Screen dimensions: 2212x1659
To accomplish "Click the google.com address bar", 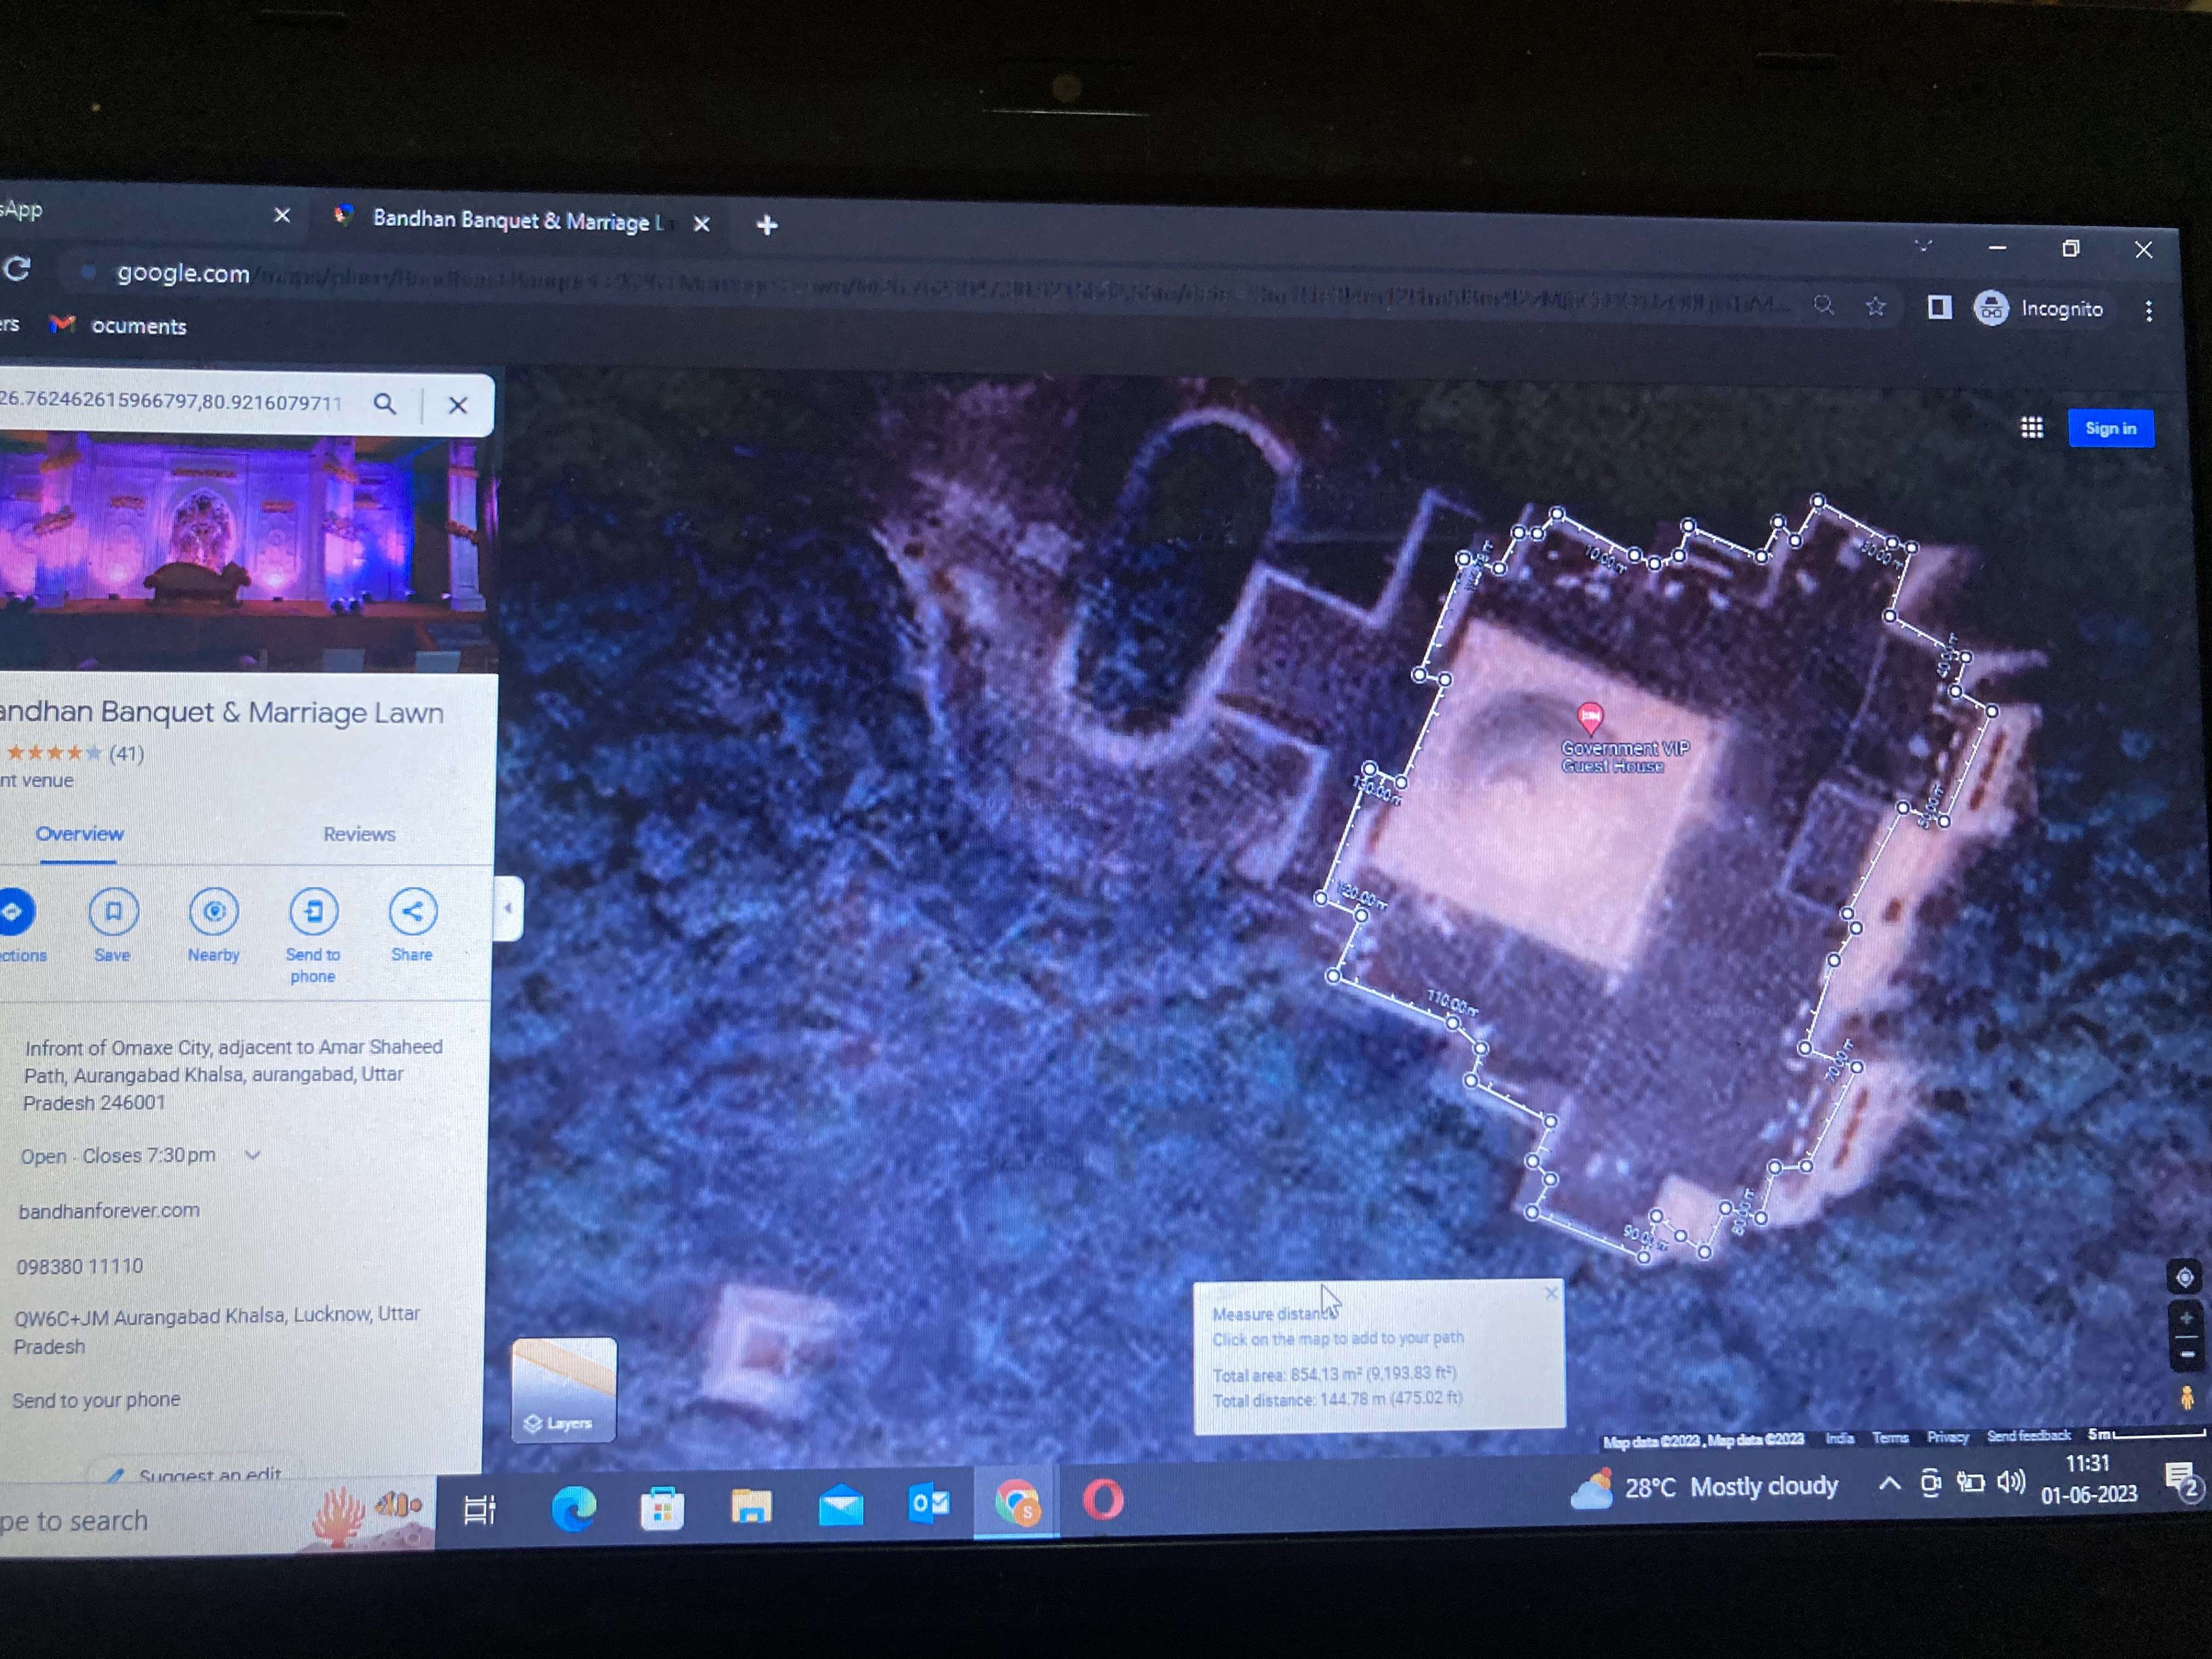I will (930, 287).
